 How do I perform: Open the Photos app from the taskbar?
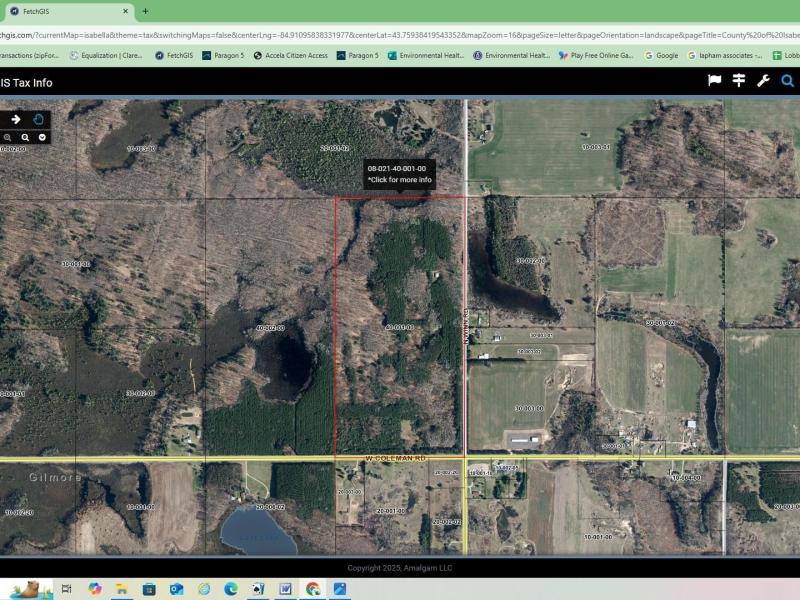[340, 589]
